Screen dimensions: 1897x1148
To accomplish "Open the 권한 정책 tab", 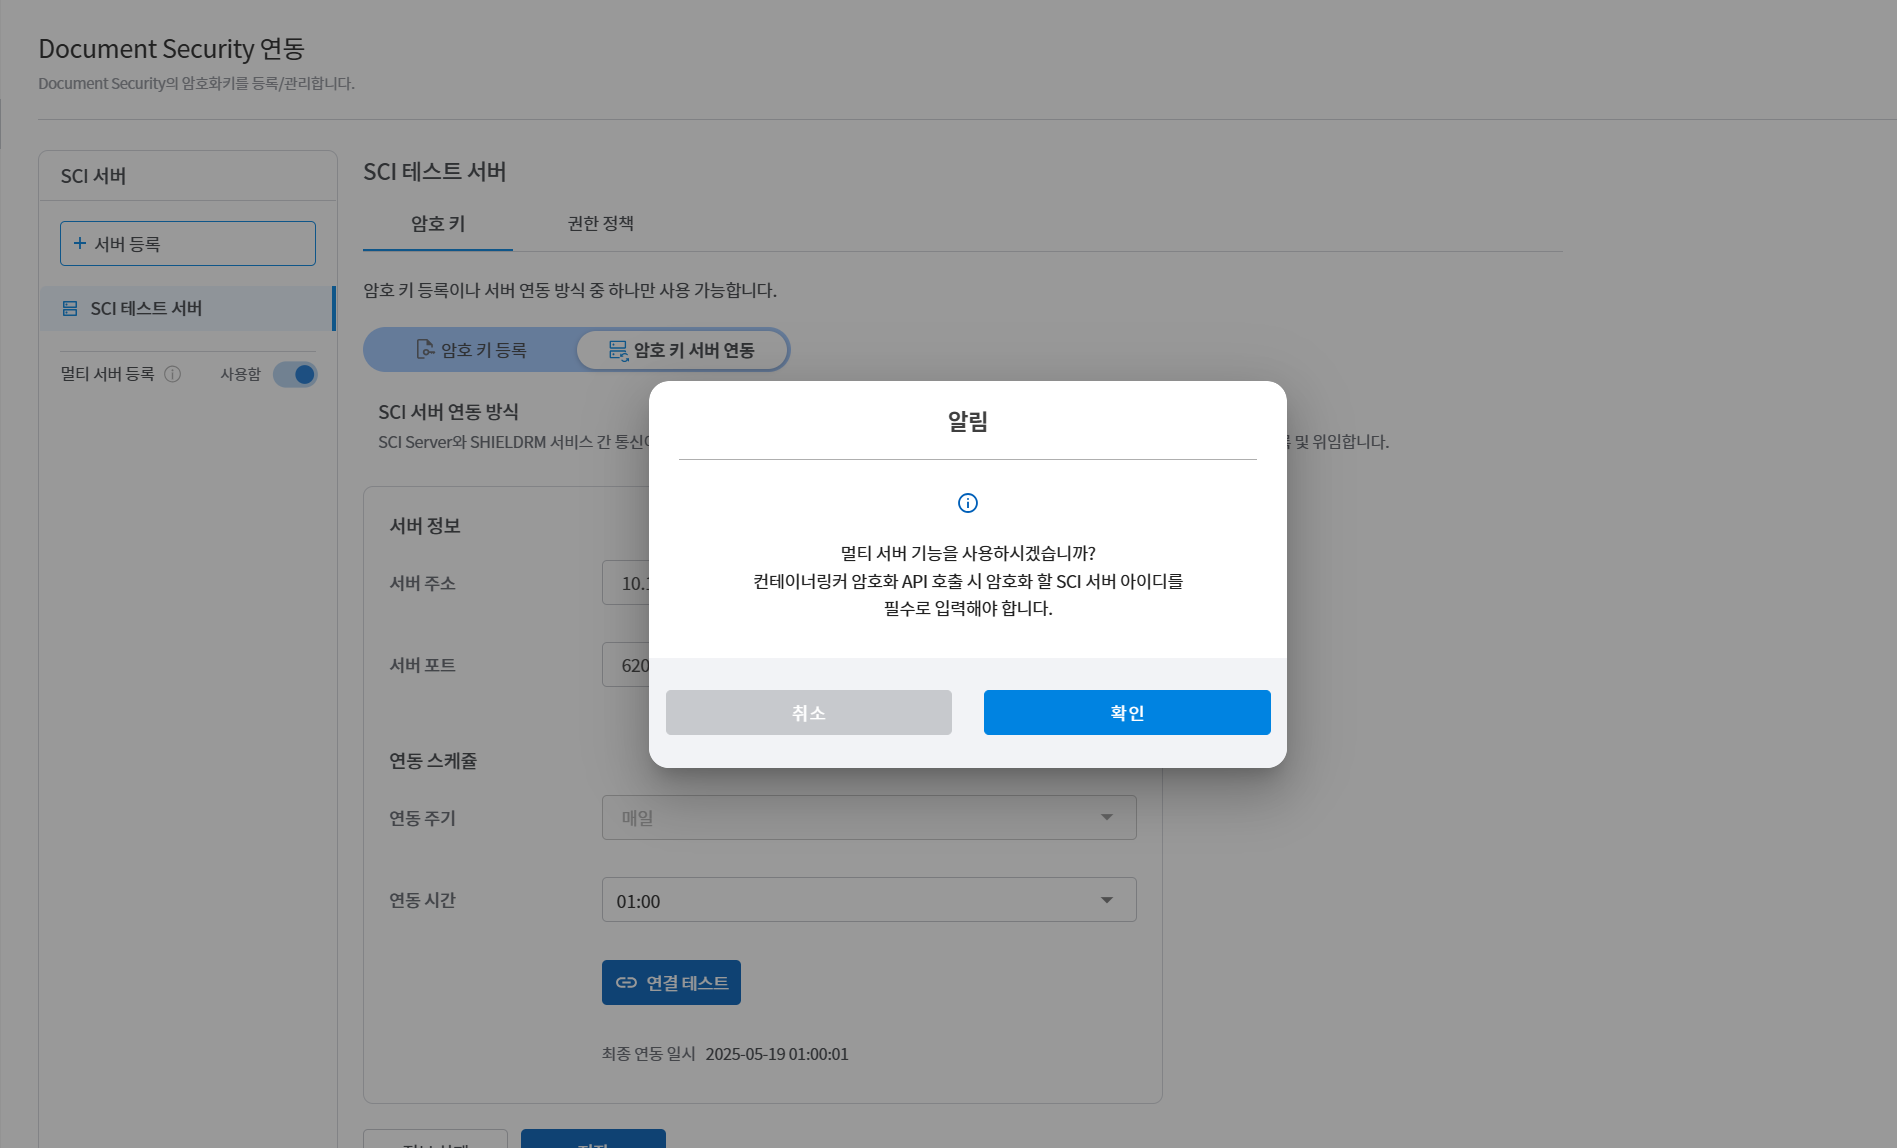I will point(601,224).
